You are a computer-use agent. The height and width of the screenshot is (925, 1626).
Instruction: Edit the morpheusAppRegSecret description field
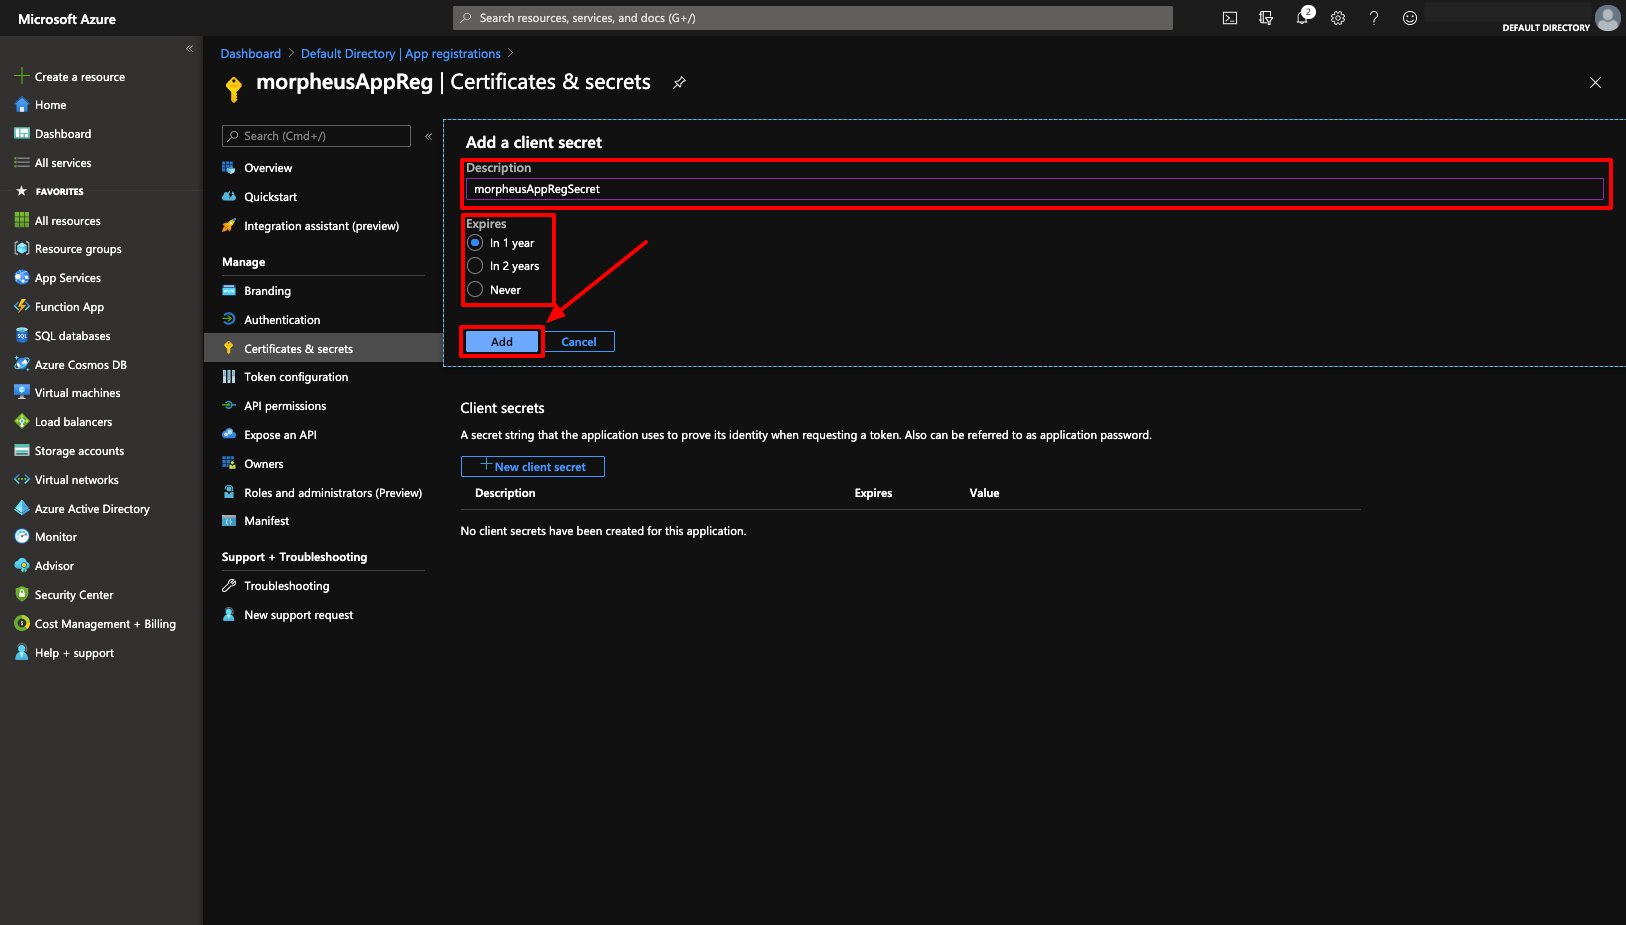pos(1035,188)
